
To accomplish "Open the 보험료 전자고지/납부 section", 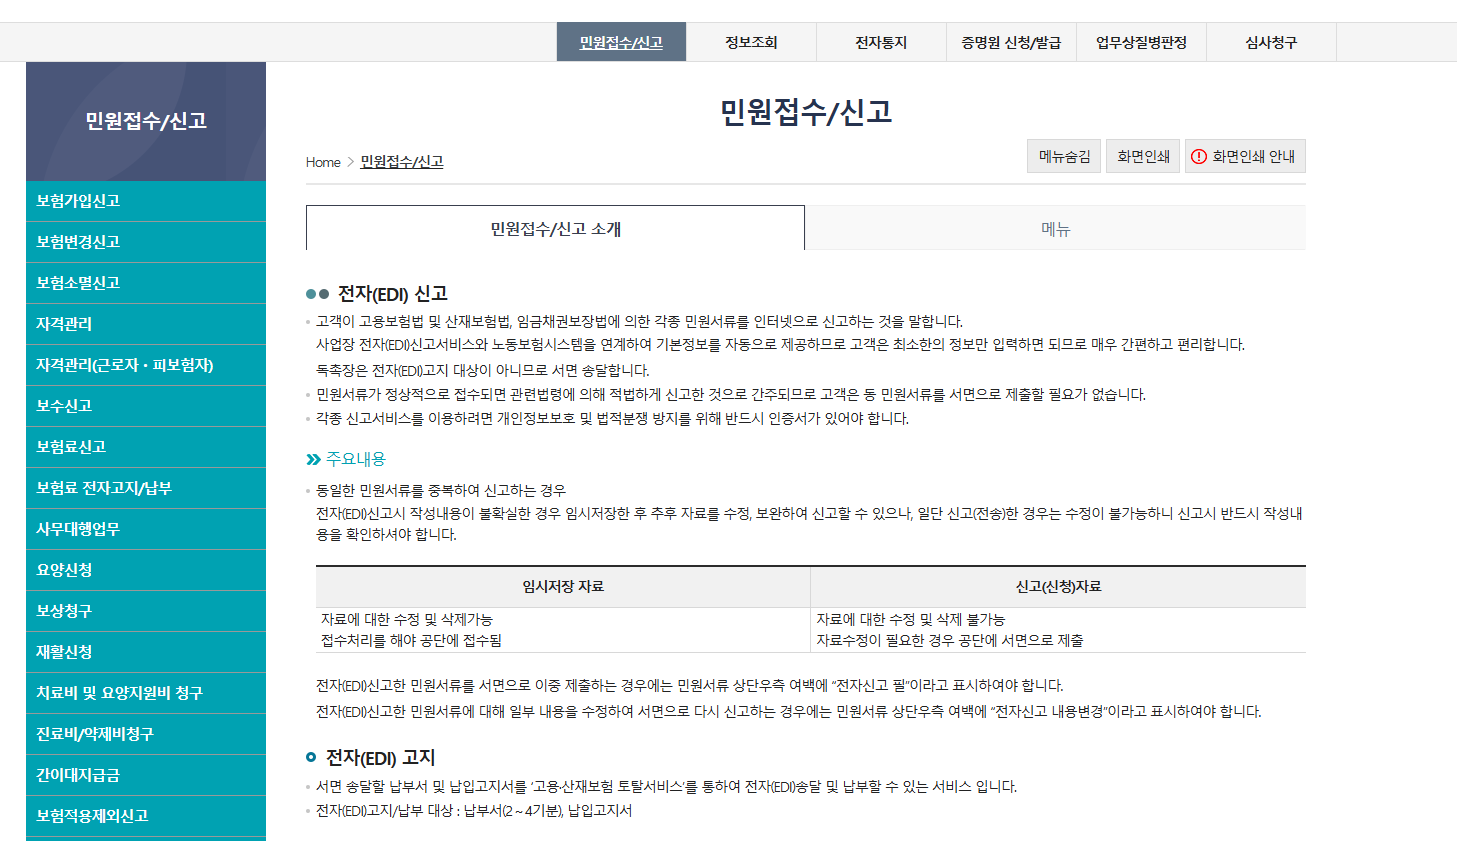I will pos(145,488).
